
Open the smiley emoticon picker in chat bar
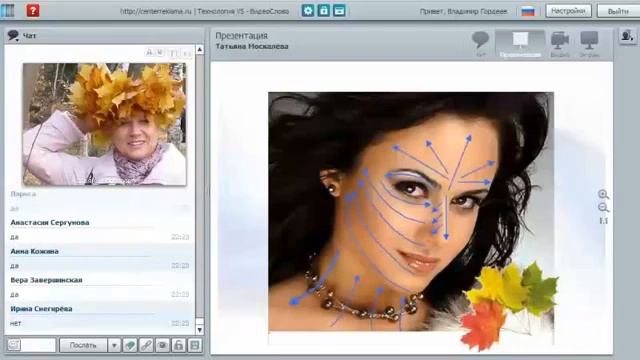14,345
